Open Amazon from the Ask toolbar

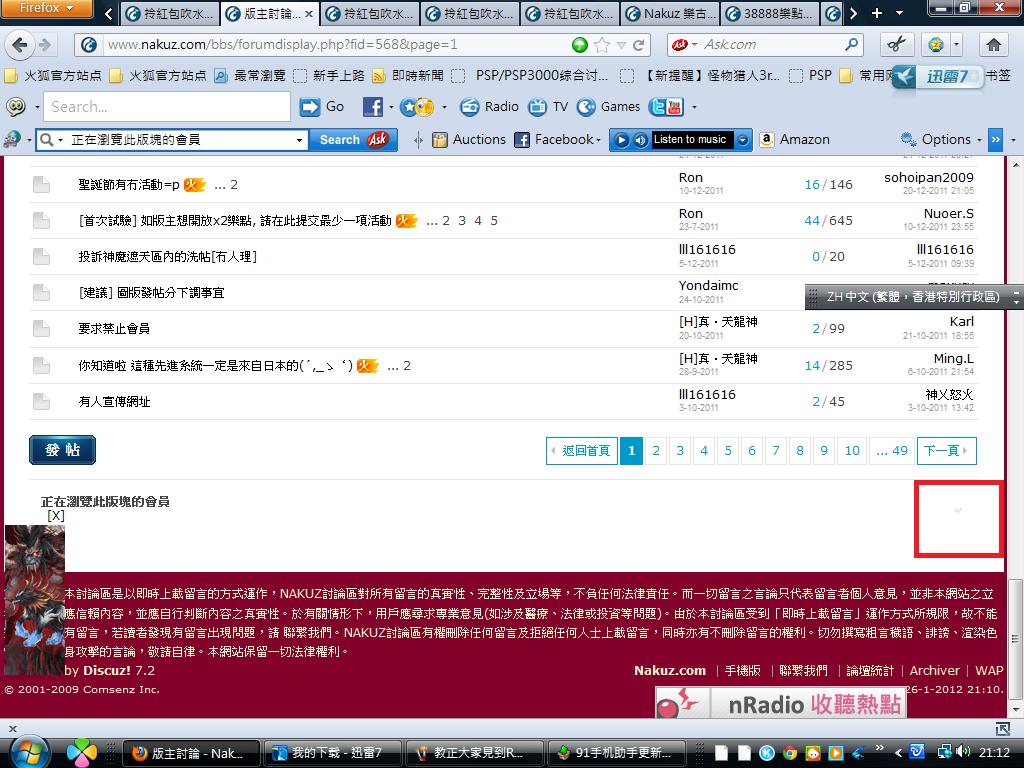pos(795,139)
